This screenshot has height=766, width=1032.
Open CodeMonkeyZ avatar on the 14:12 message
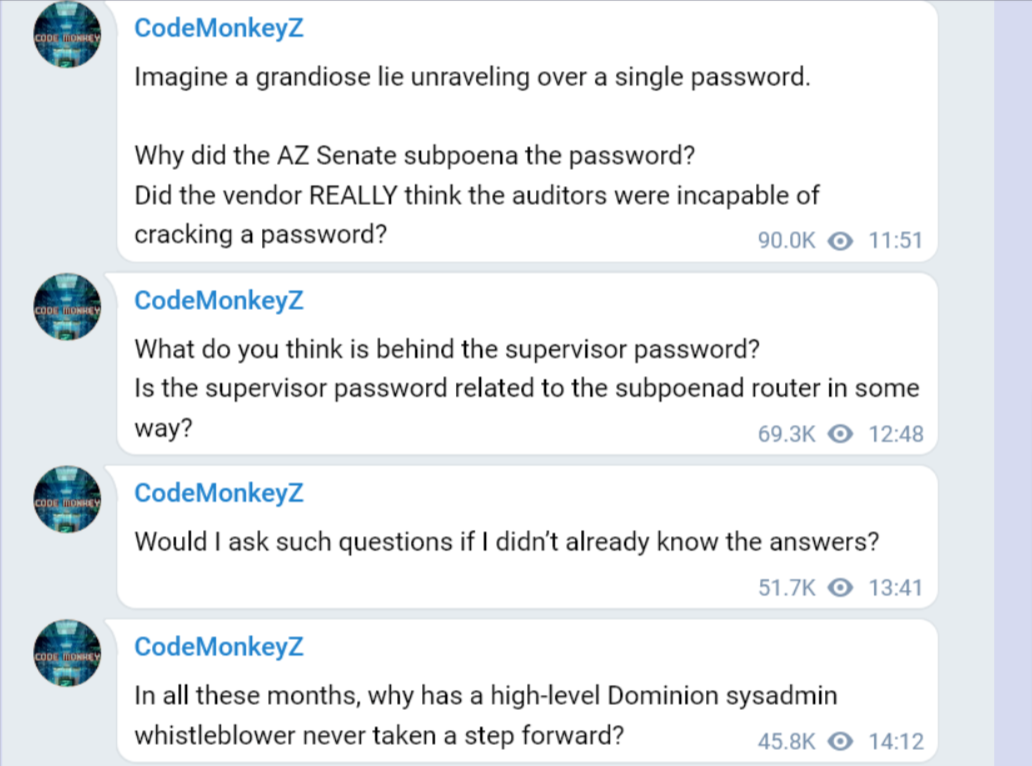coord(68,653)
